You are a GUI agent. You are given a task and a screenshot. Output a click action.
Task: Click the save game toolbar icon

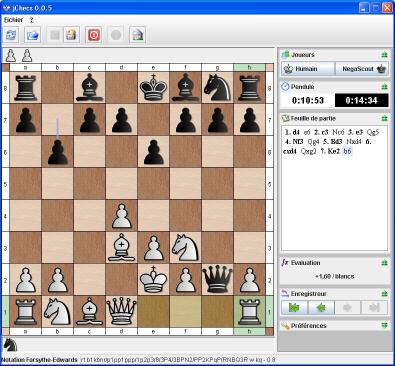[x=72, y=35]
